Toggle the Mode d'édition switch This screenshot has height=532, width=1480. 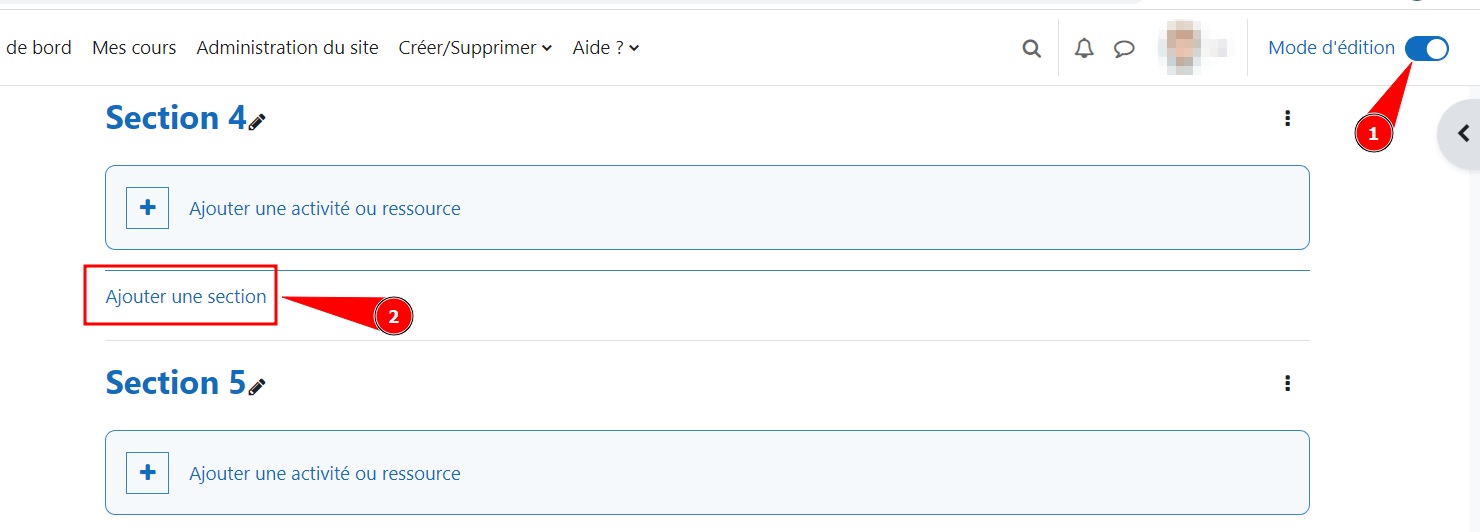pyautogui.click(x=1426, y=48)
